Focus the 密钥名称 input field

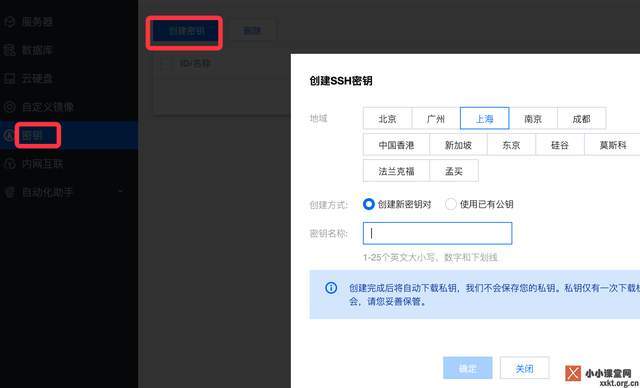tap(437, 233)
